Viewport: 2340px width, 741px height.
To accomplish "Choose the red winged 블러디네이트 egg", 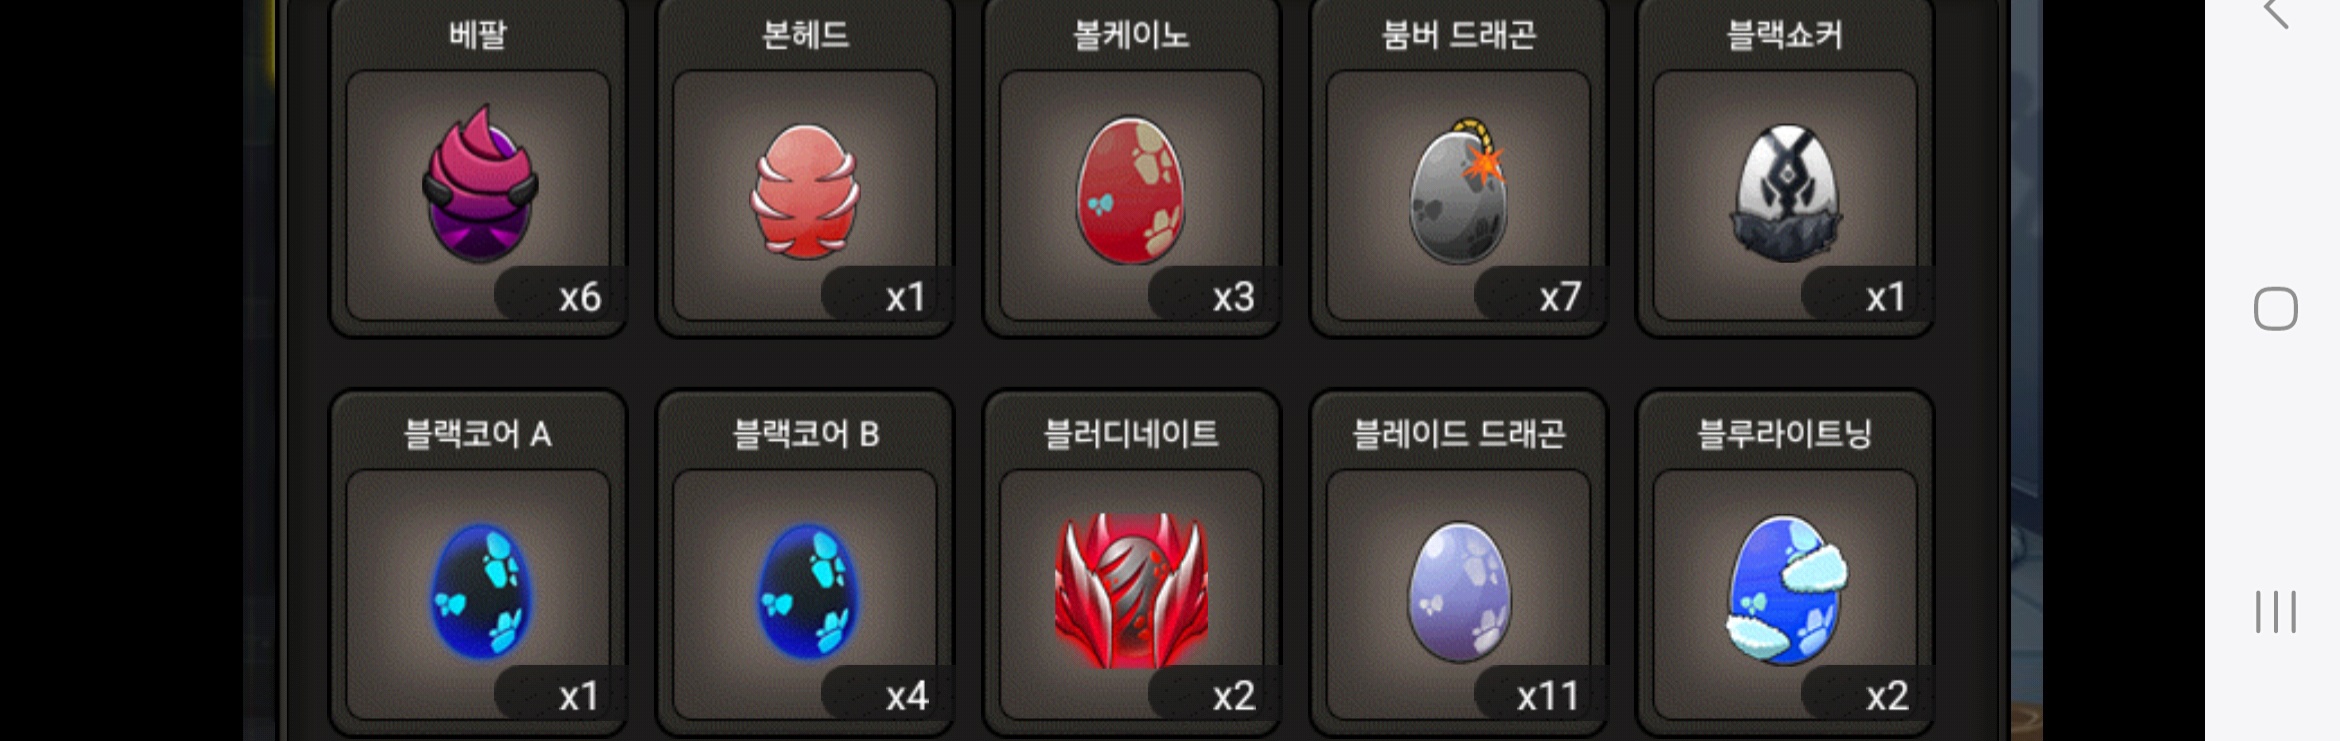I will [1131, 590].
